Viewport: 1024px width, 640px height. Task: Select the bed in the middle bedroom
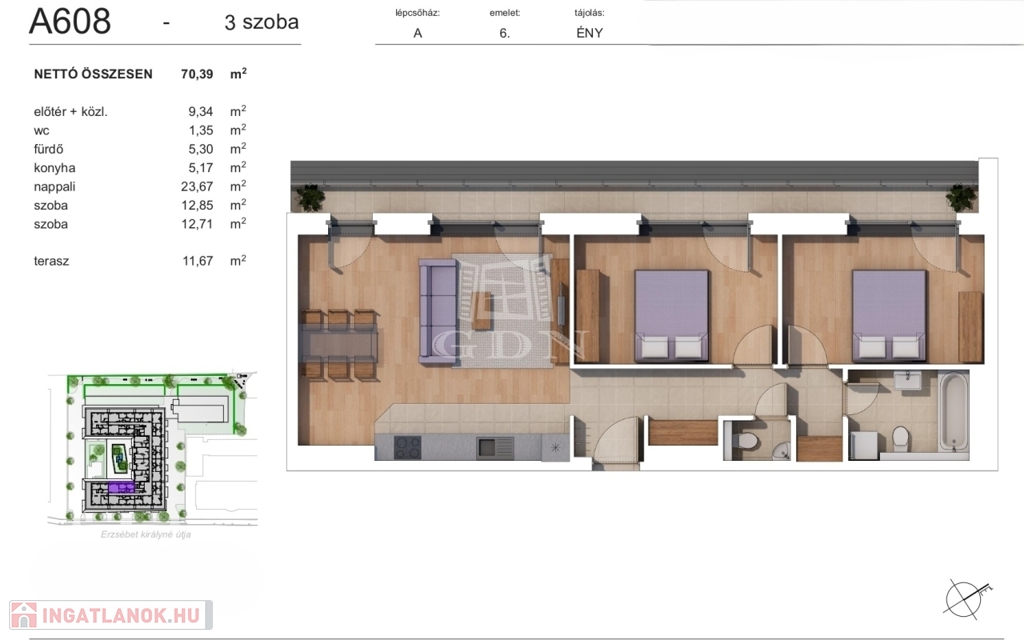(672, 315)
